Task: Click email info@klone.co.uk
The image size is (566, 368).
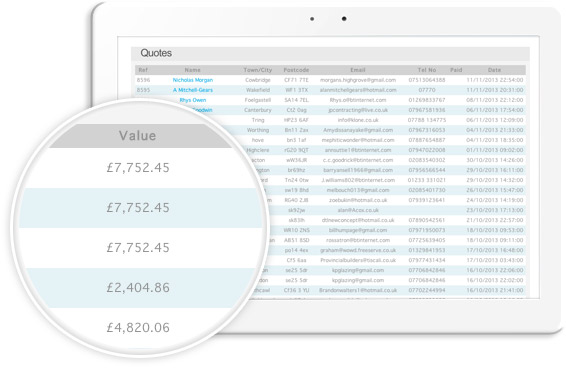Action: (358, 120)
